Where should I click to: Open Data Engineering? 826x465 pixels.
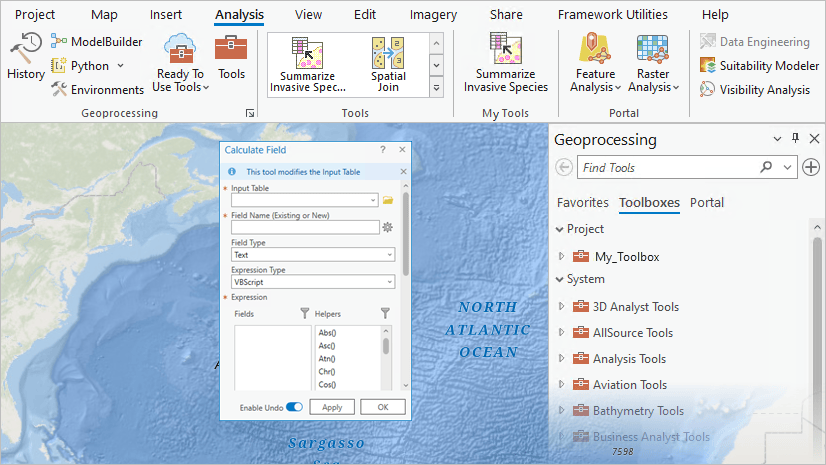(x=755, y=42)
